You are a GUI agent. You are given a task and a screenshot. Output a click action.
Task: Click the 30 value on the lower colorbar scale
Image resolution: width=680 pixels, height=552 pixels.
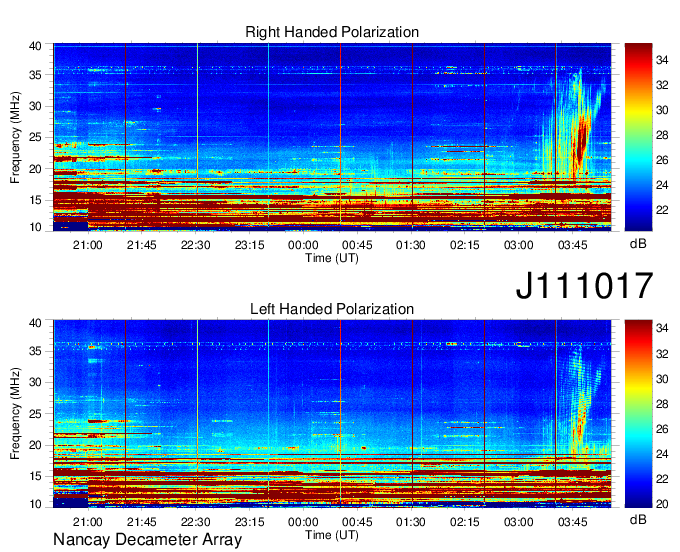click(x=662, y=379)
